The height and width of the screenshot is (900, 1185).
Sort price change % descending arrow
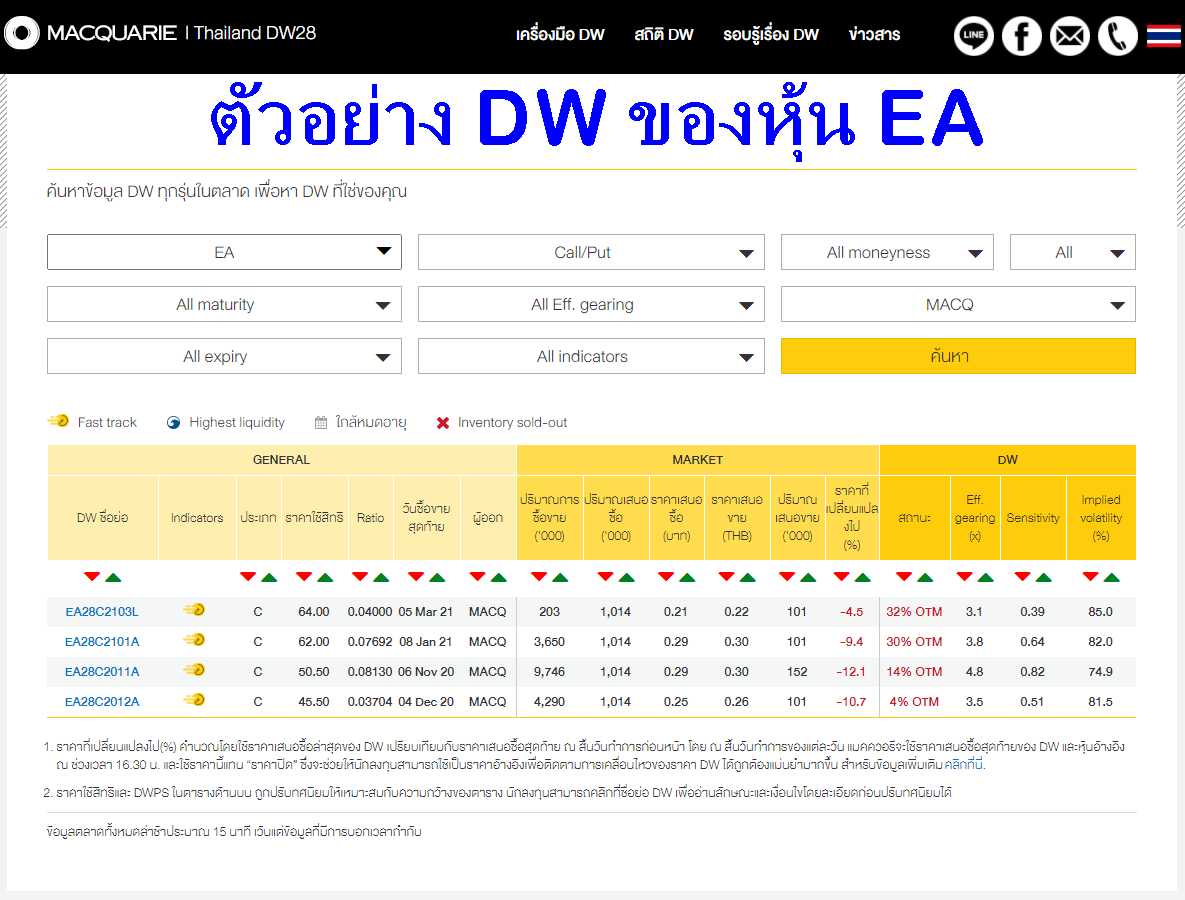(841, 577)
